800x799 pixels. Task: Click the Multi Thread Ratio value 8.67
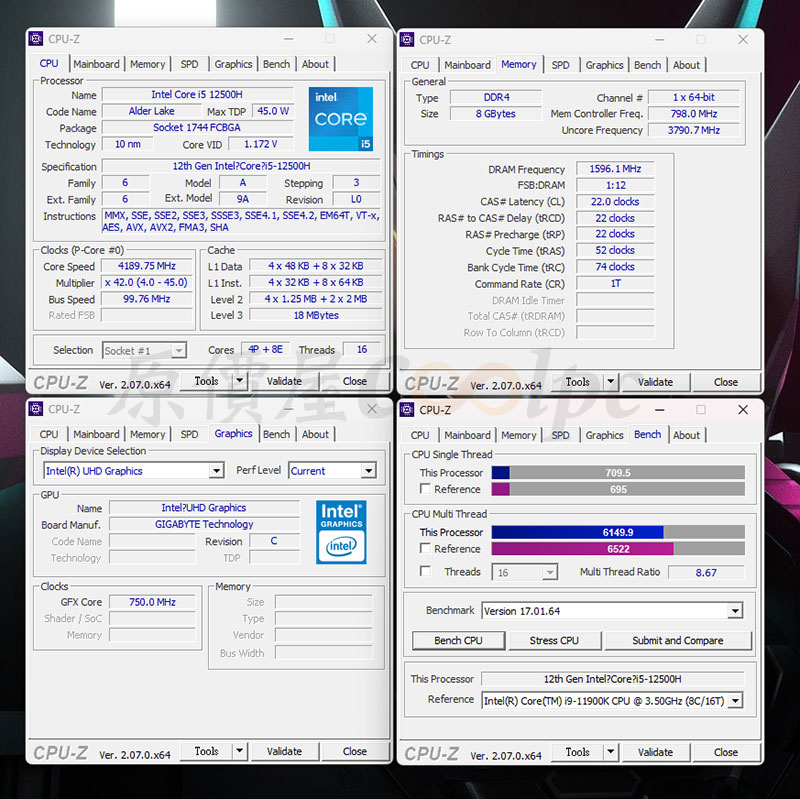coord(706,572)
